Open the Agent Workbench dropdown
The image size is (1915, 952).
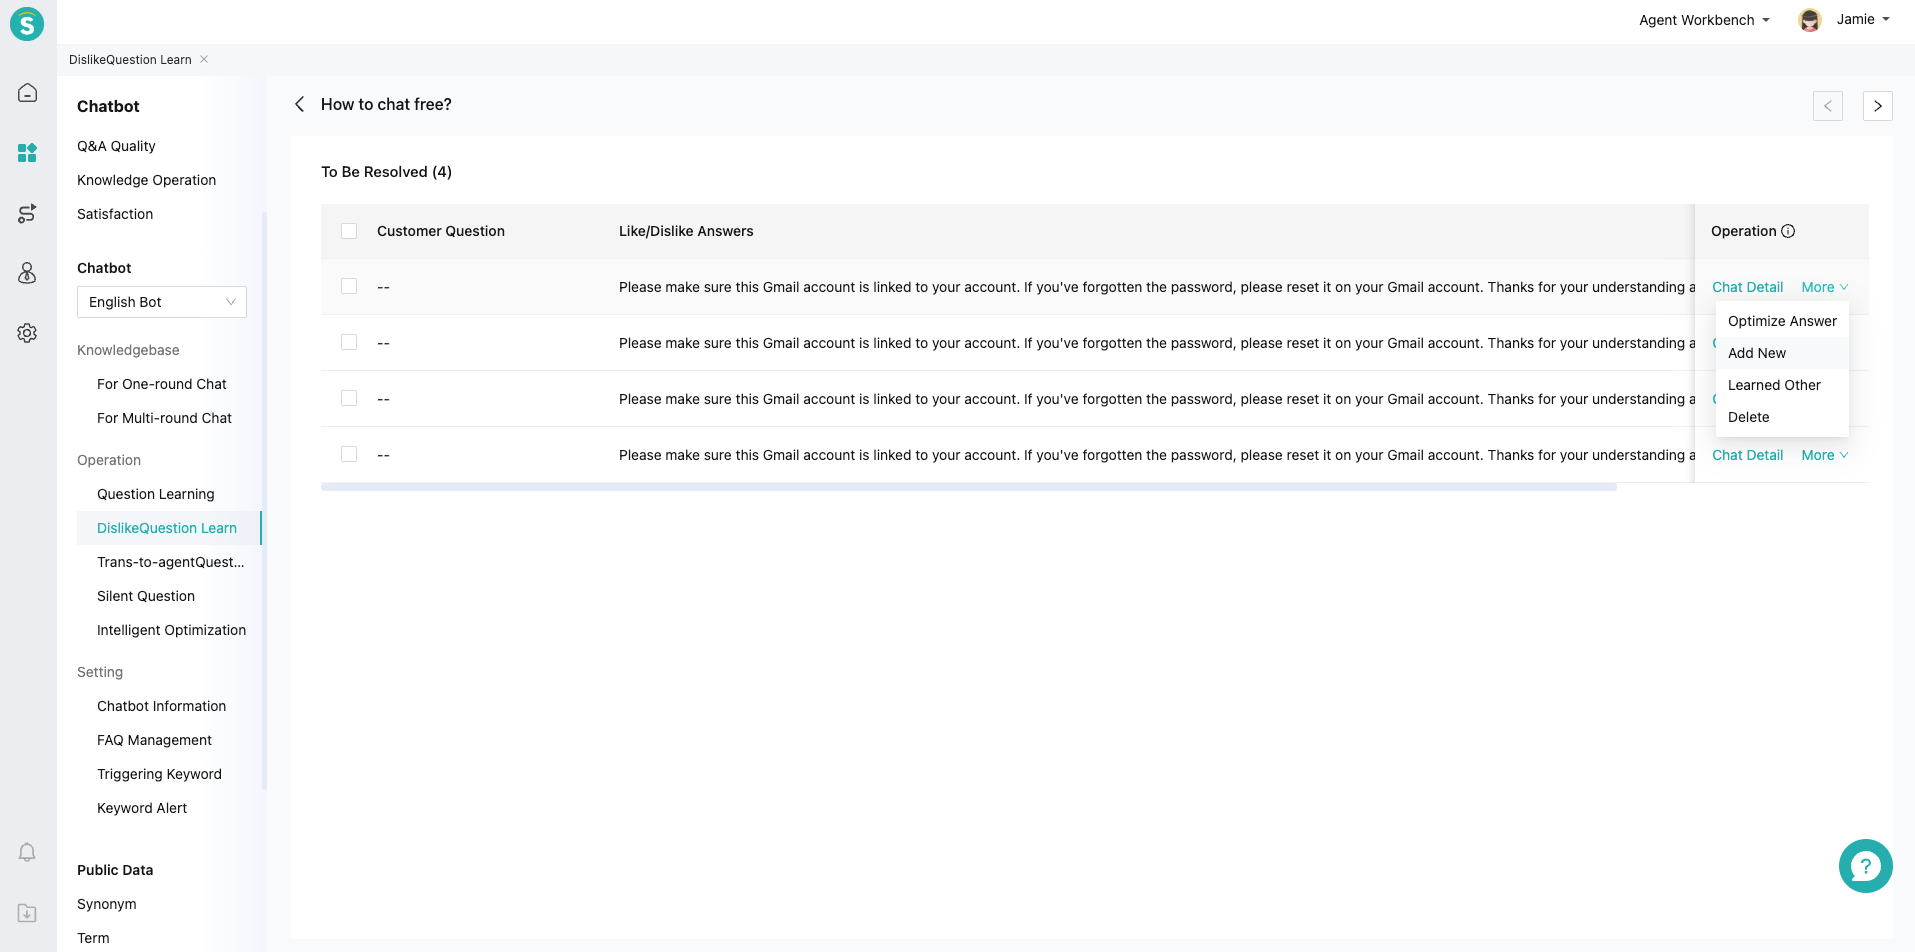[x=1704, y=20]
